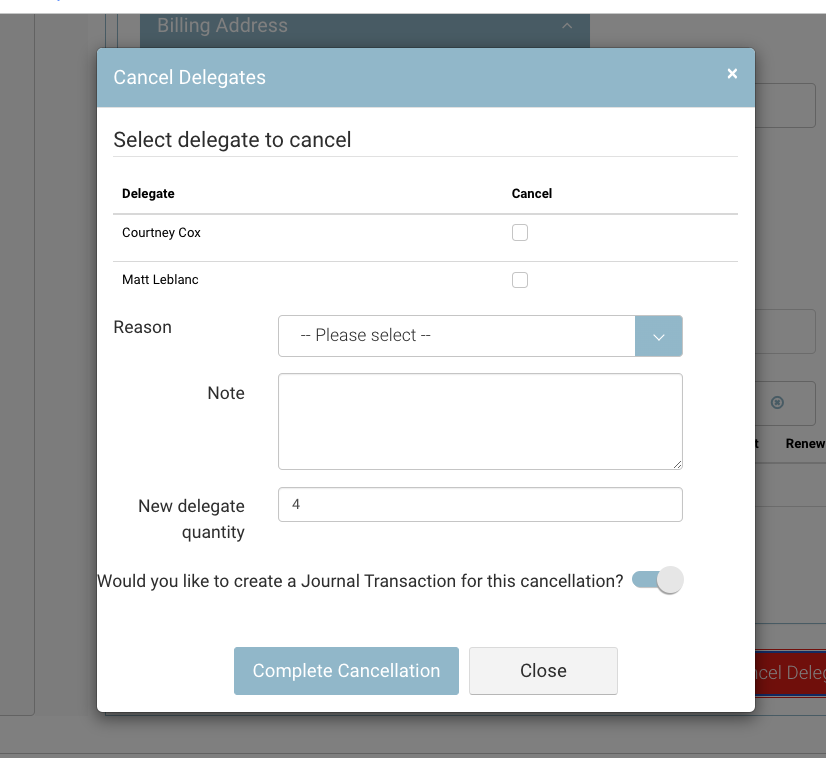This screenshot has height=758, width=826.
Task: Click the Cancel Delegates dialog title
Action: click(190, 78)
